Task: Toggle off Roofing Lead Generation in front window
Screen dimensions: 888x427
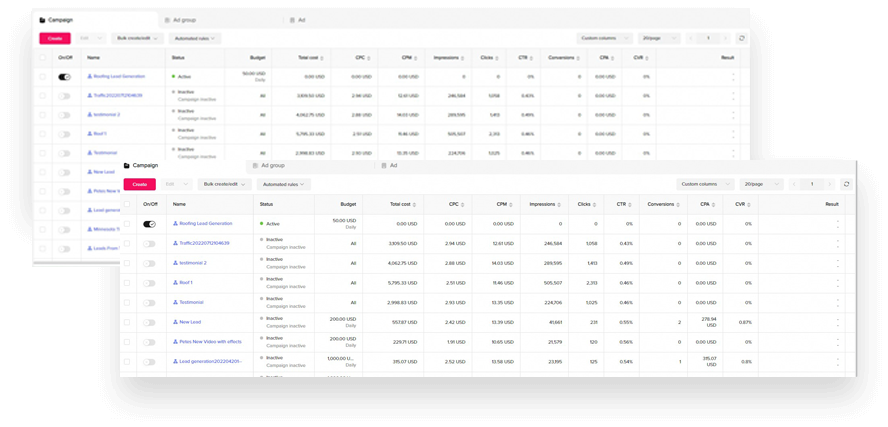Action: [x=149, y=224]
